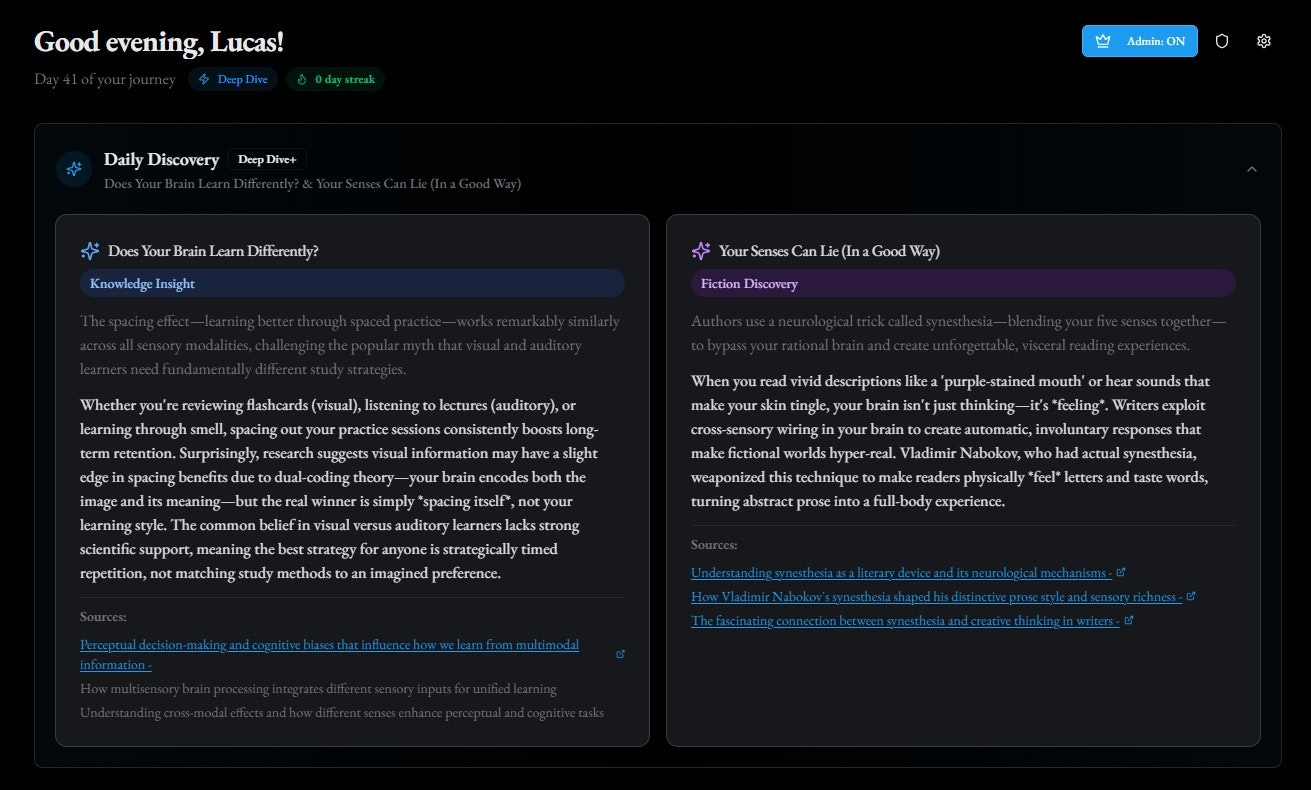Click the Daily Discovery sparkle icon
1311x790 pixels.
[74, 169]
